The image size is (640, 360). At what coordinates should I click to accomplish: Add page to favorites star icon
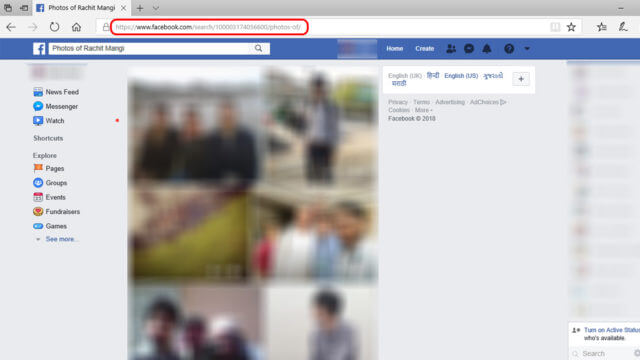[571, 27]
